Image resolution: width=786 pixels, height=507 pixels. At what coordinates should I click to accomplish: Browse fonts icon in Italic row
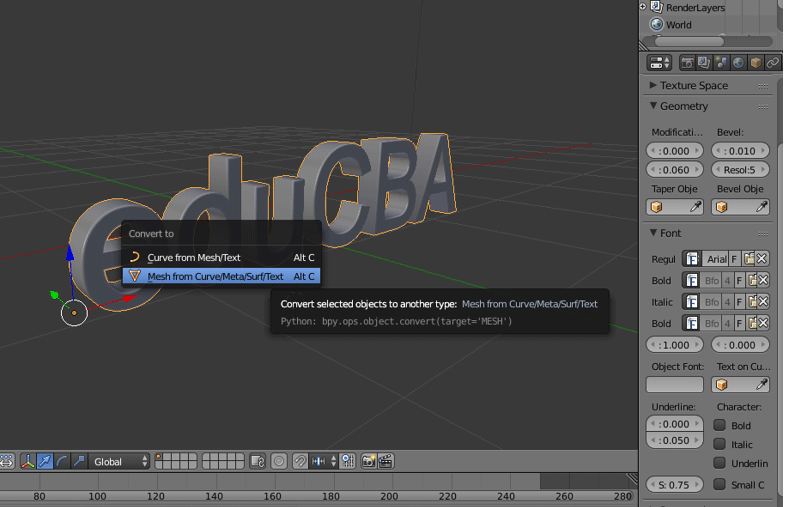[692, 302]
